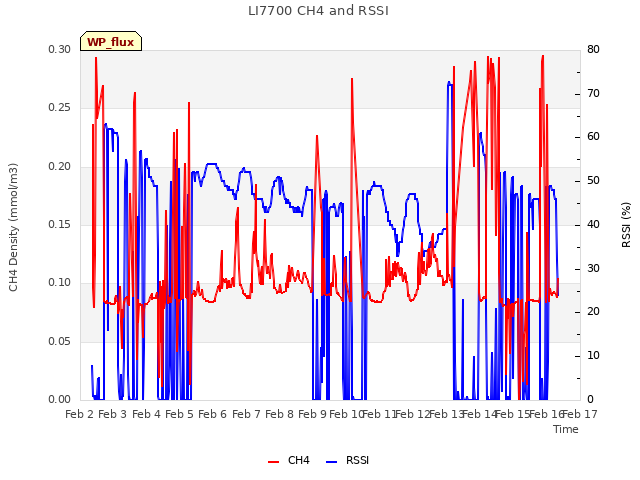Click the 20 right axis tick label
The image size is (640, 480).
593,312
